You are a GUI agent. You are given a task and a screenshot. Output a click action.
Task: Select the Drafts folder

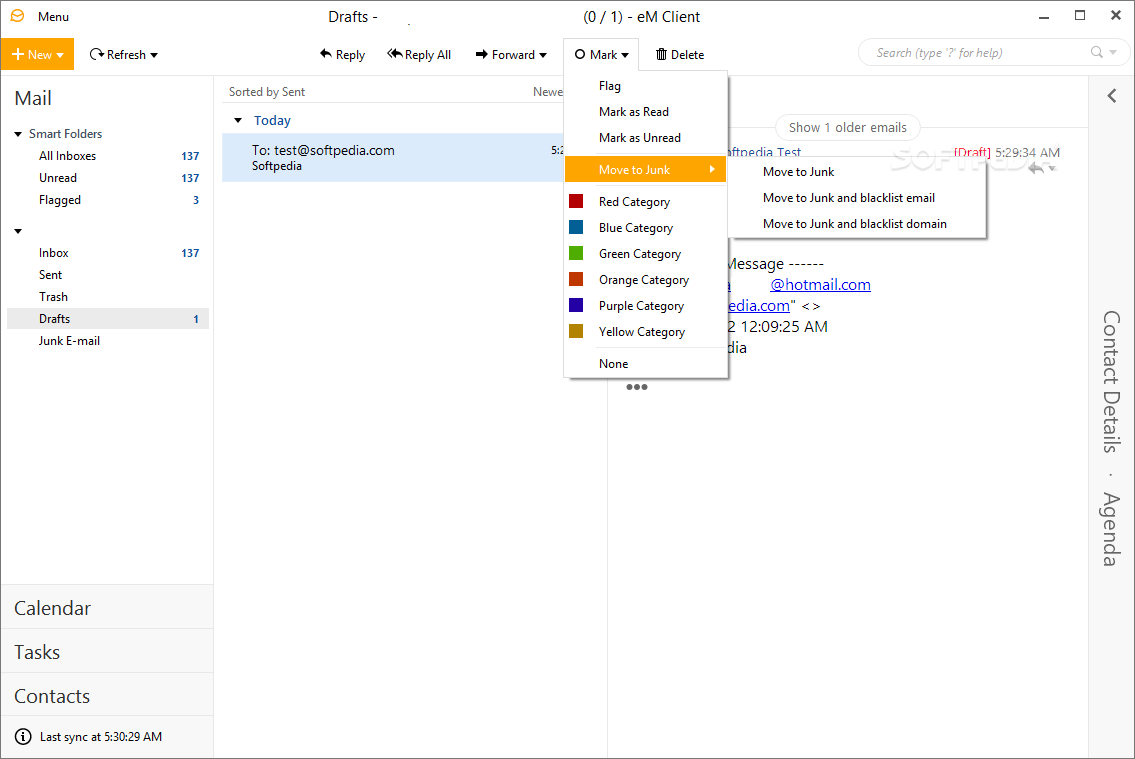tap(109, 318)
